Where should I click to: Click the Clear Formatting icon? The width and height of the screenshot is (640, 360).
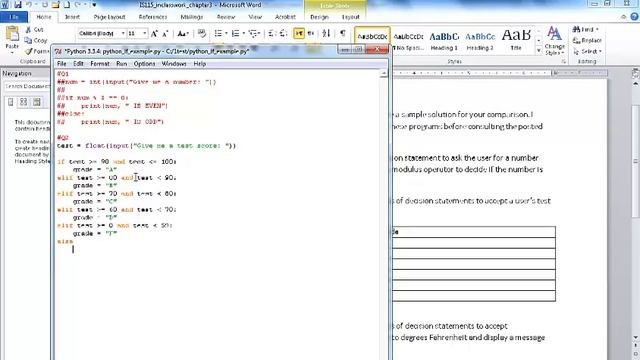coord(202,33)
